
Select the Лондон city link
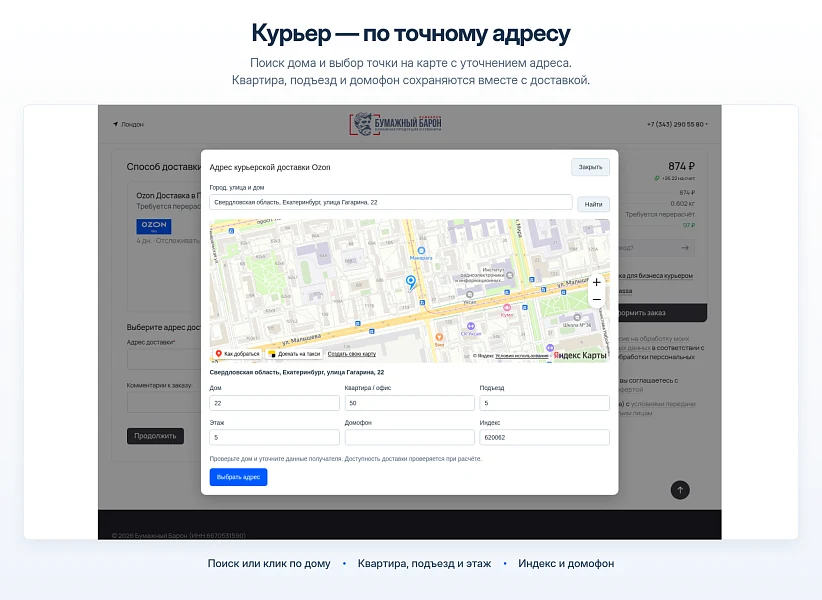coord(132,124)
